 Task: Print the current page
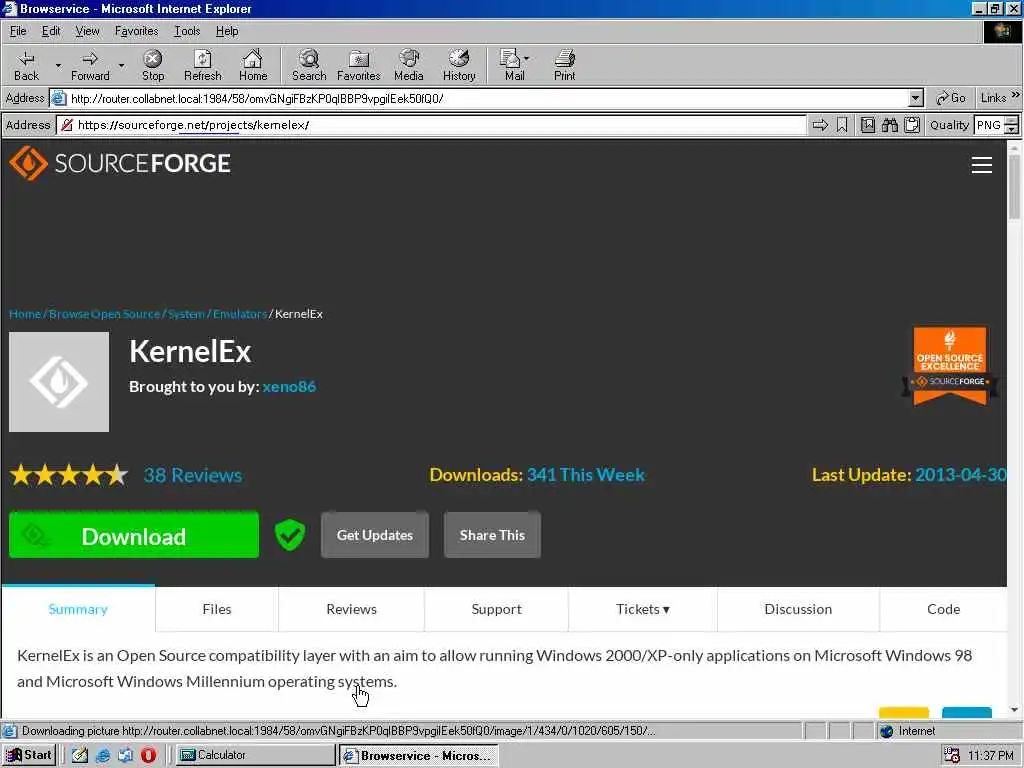[x=565, y=65]
